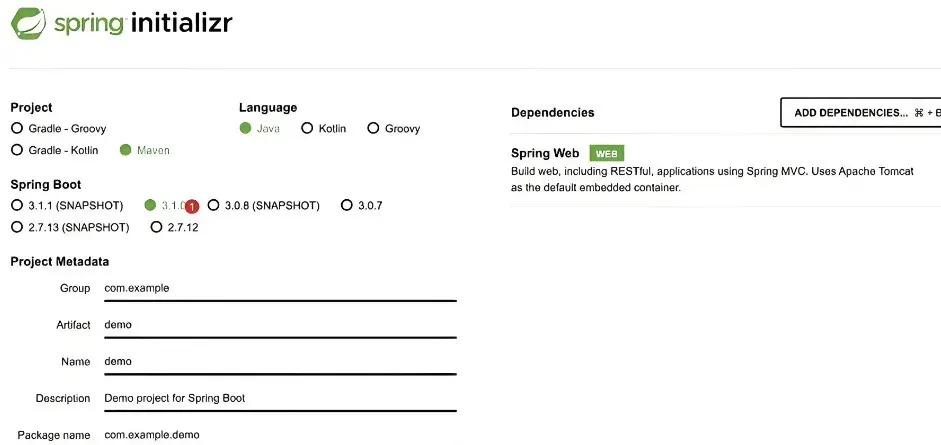Click the Spring leaf logo icon
This screenshot has width=941, height=445.
(x=28, y=23)
